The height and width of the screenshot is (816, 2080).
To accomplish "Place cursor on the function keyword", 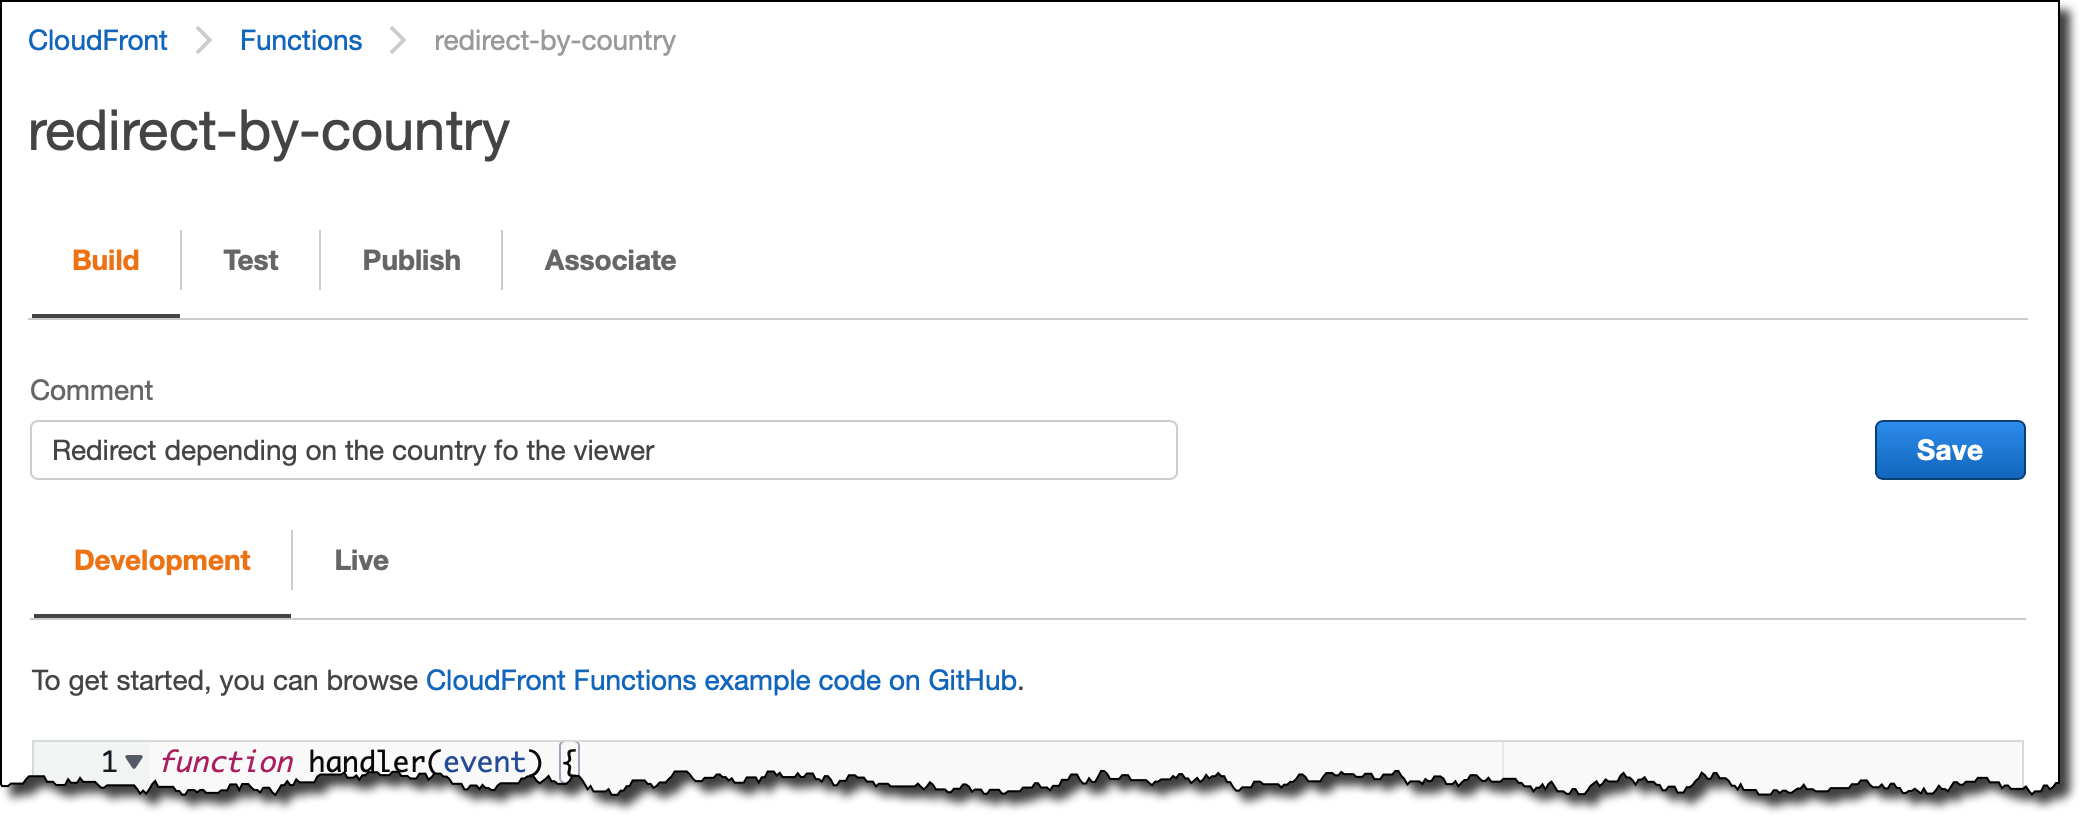I will tap(227, 762).
